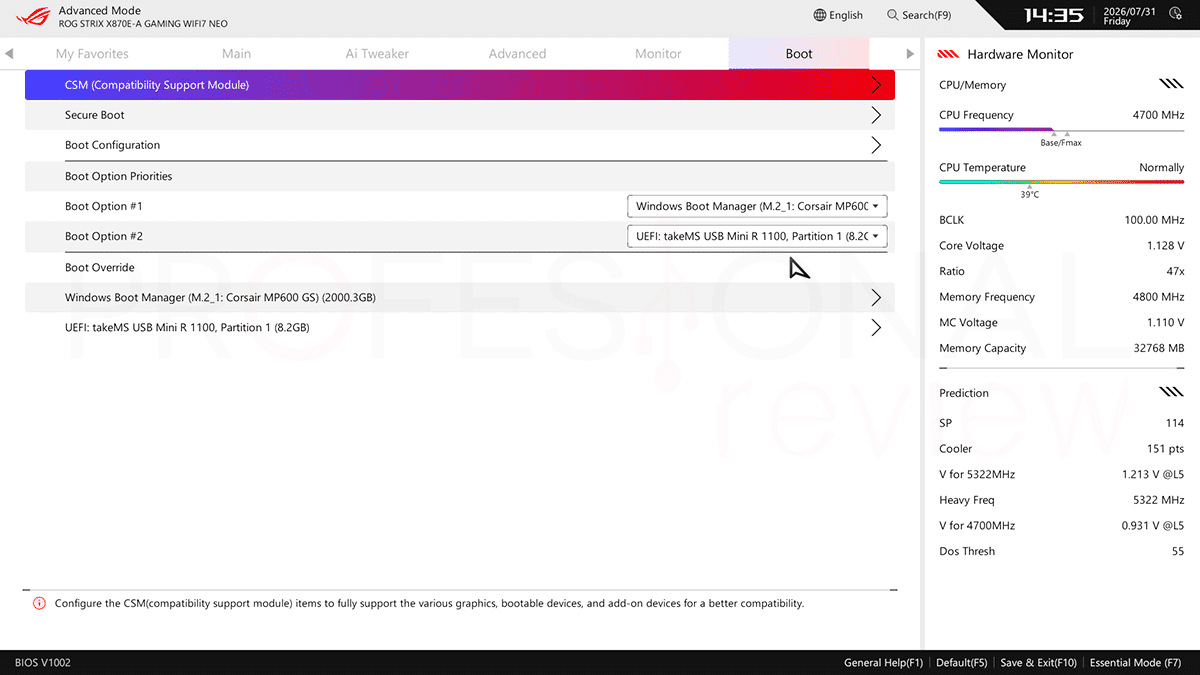The image size is (1200, 675).
Task: Open Search(F9)
Action: click(919, 15)
